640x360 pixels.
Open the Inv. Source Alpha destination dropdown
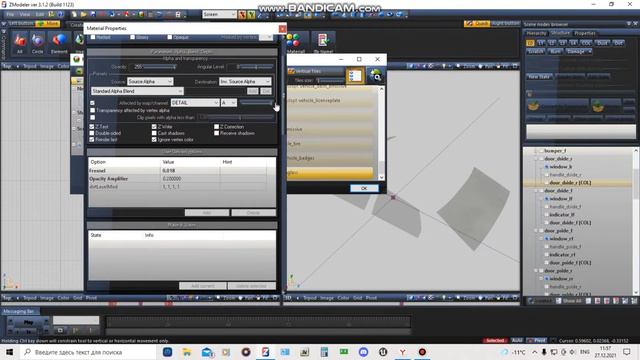pyautogui.click(x=245, y=82)
